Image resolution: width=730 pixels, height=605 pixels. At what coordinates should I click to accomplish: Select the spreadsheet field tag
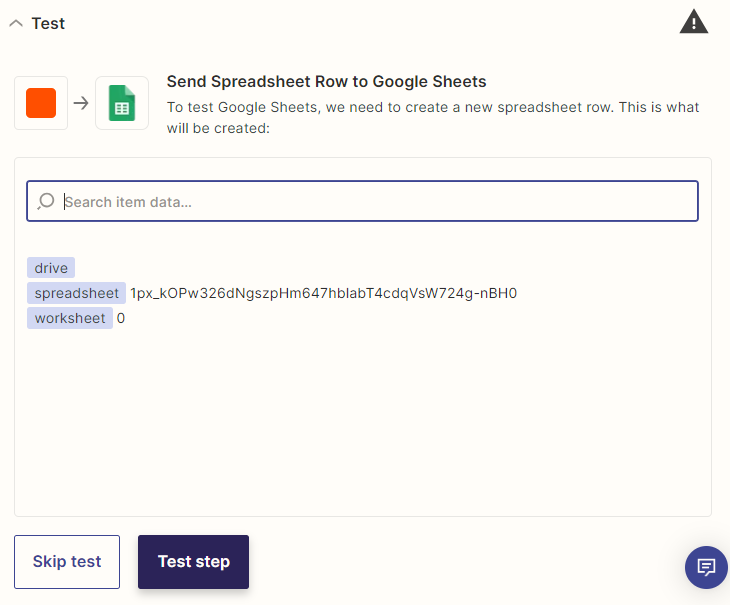[x=77, y=293]
